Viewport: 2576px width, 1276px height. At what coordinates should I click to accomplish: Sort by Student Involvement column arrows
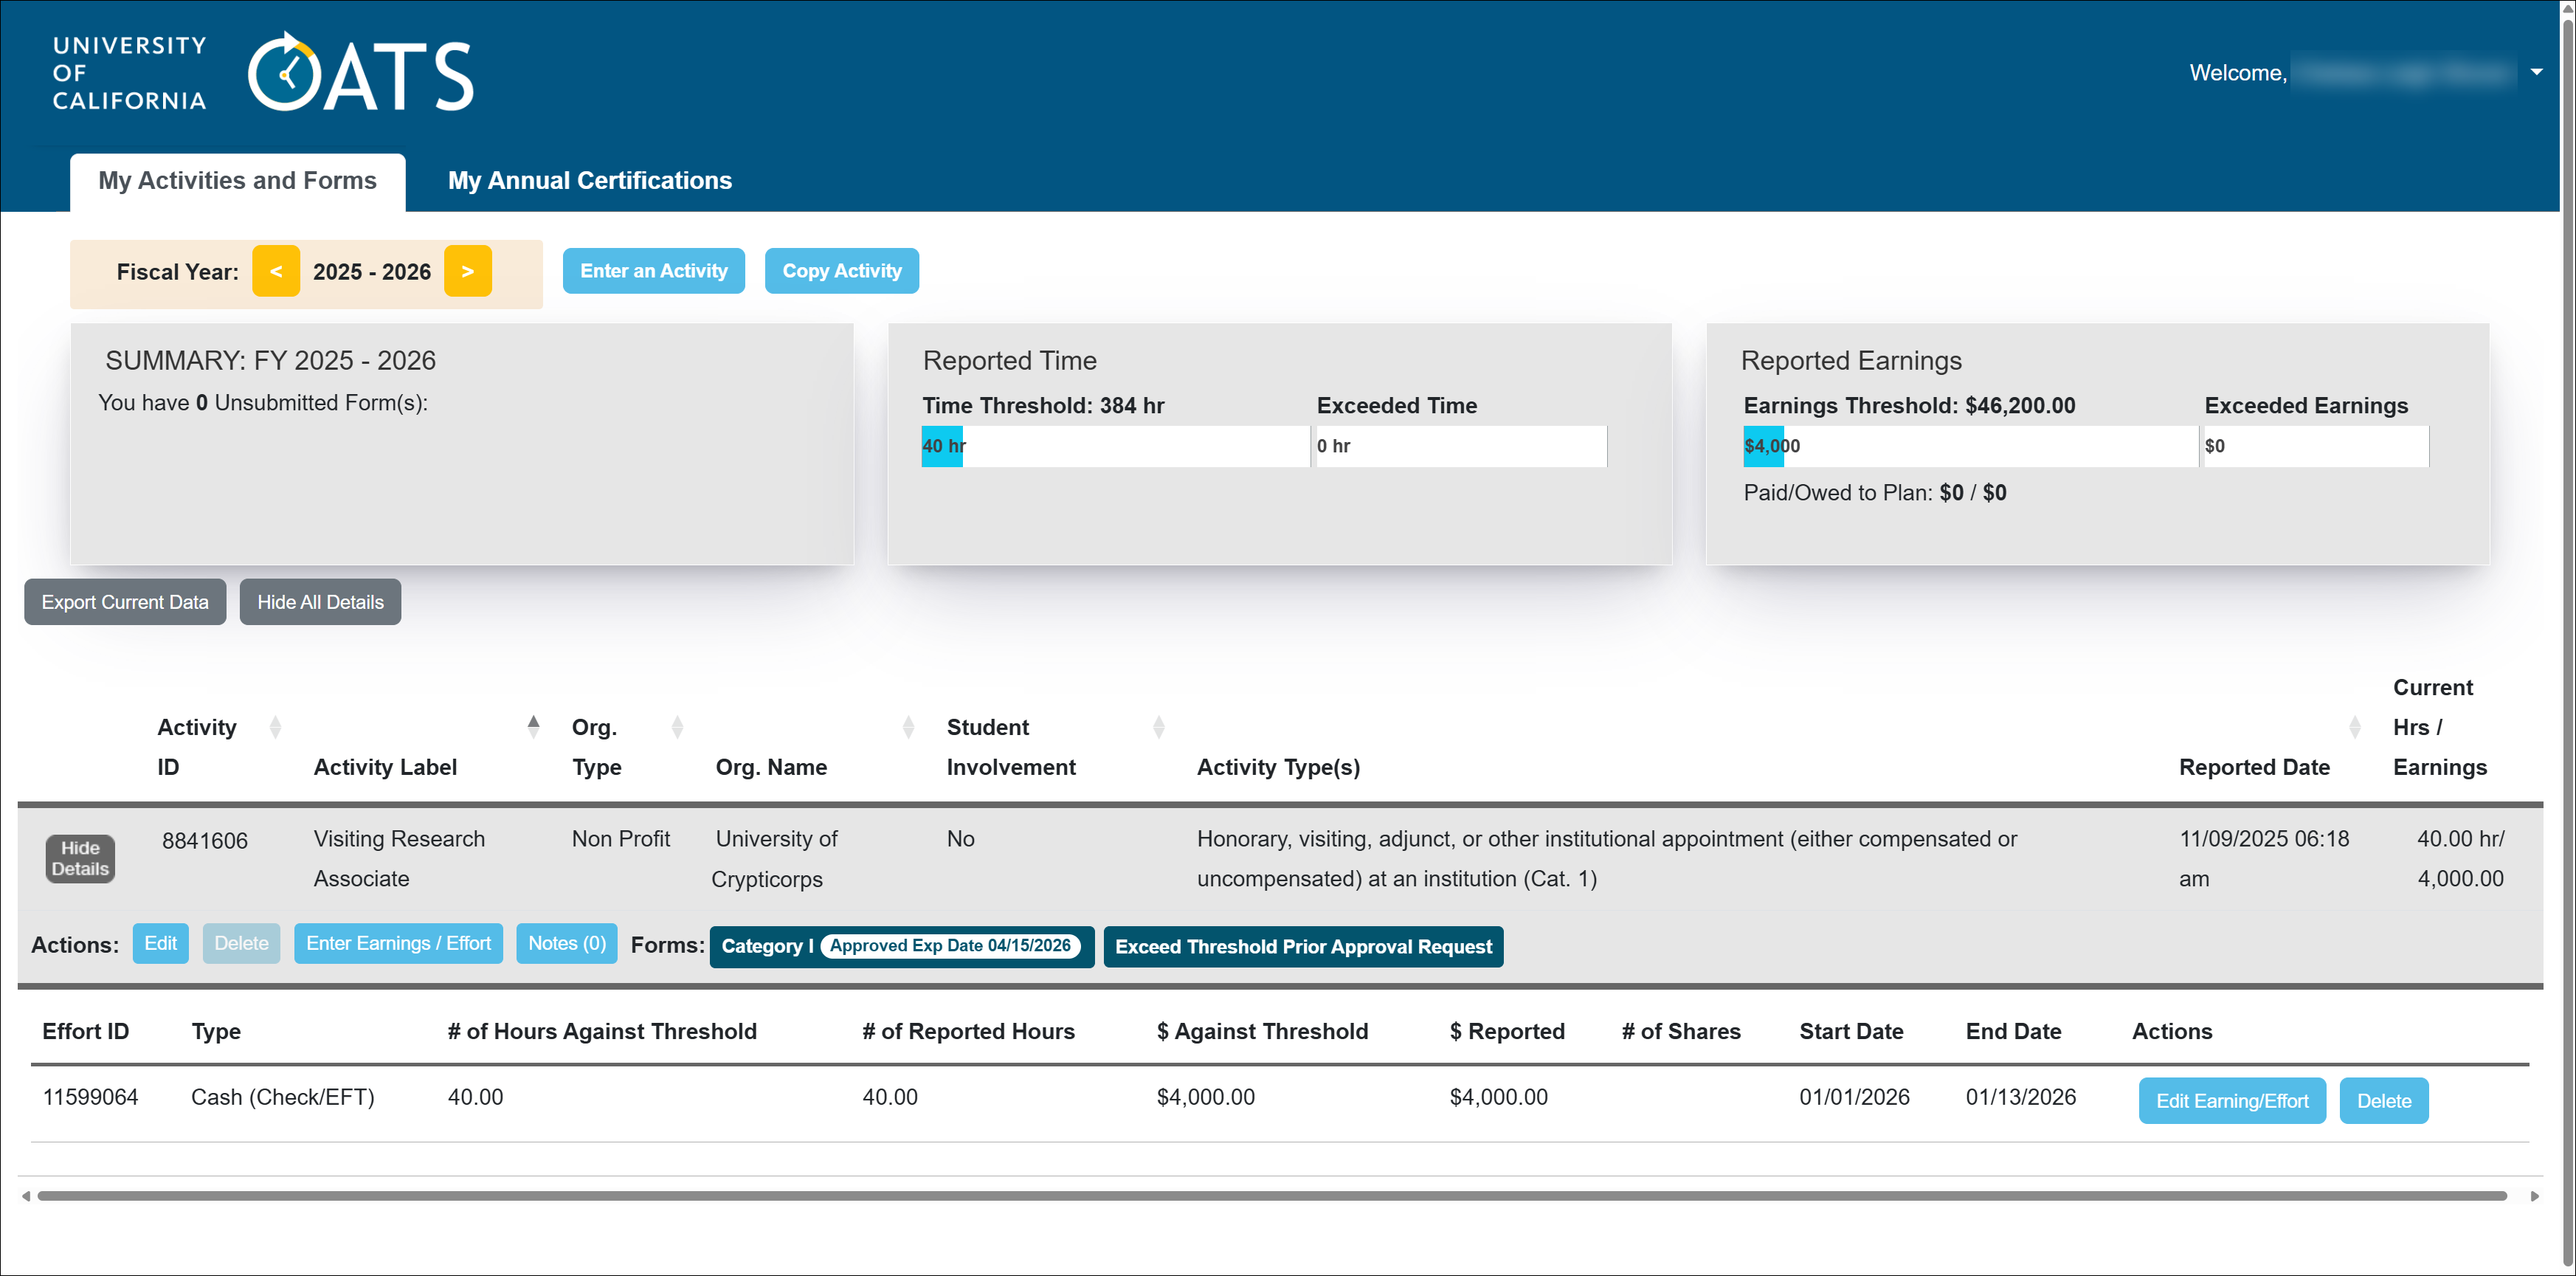pyautogui.click(x=1158, y=727)
